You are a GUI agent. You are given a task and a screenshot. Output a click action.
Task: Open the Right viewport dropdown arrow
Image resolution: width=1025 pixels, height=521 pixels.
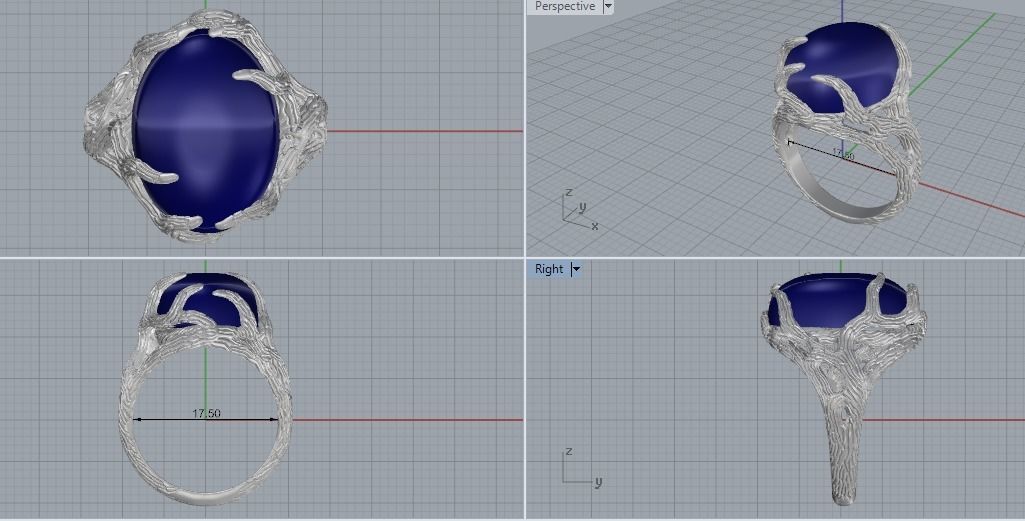pos(576,269)
